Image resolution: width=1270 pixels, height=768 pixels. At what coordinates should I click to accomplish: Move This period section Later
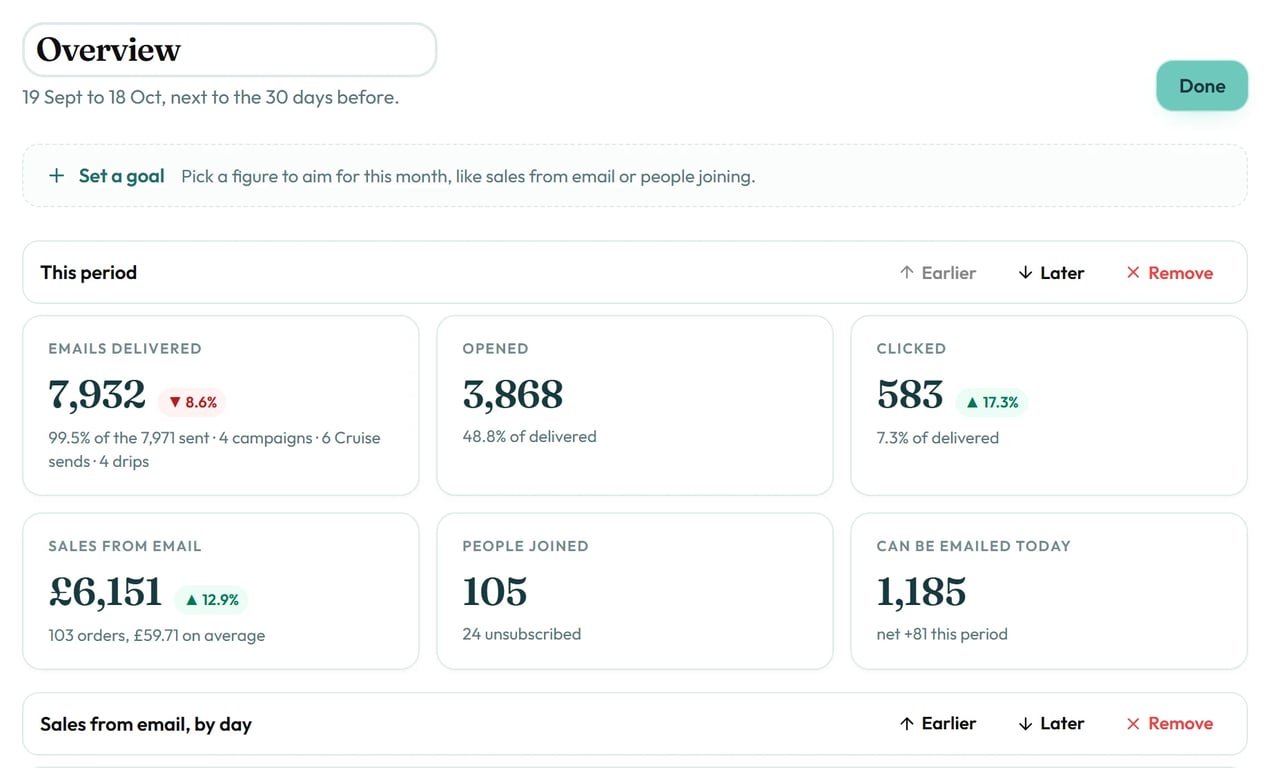[1051, 273]
